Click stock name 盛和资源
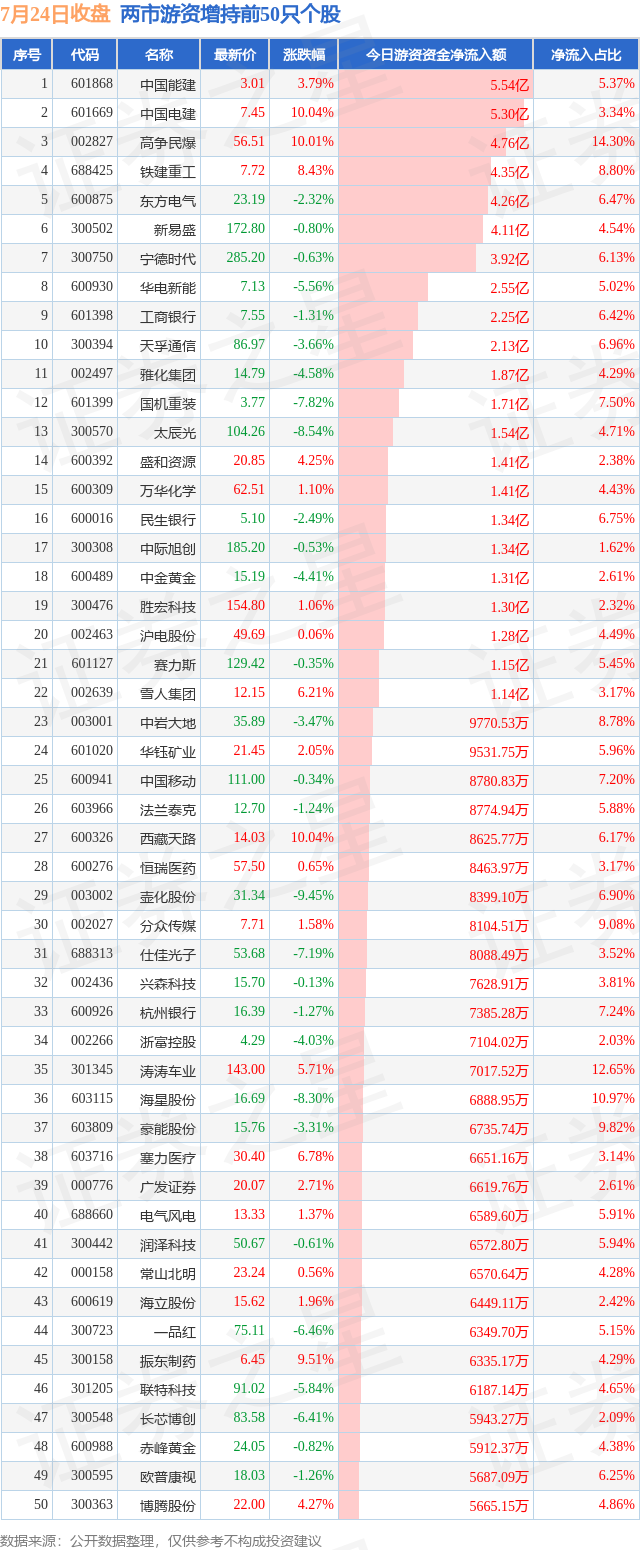Image resolution: width=640 pixels, height=1550 pixels. 168,461
